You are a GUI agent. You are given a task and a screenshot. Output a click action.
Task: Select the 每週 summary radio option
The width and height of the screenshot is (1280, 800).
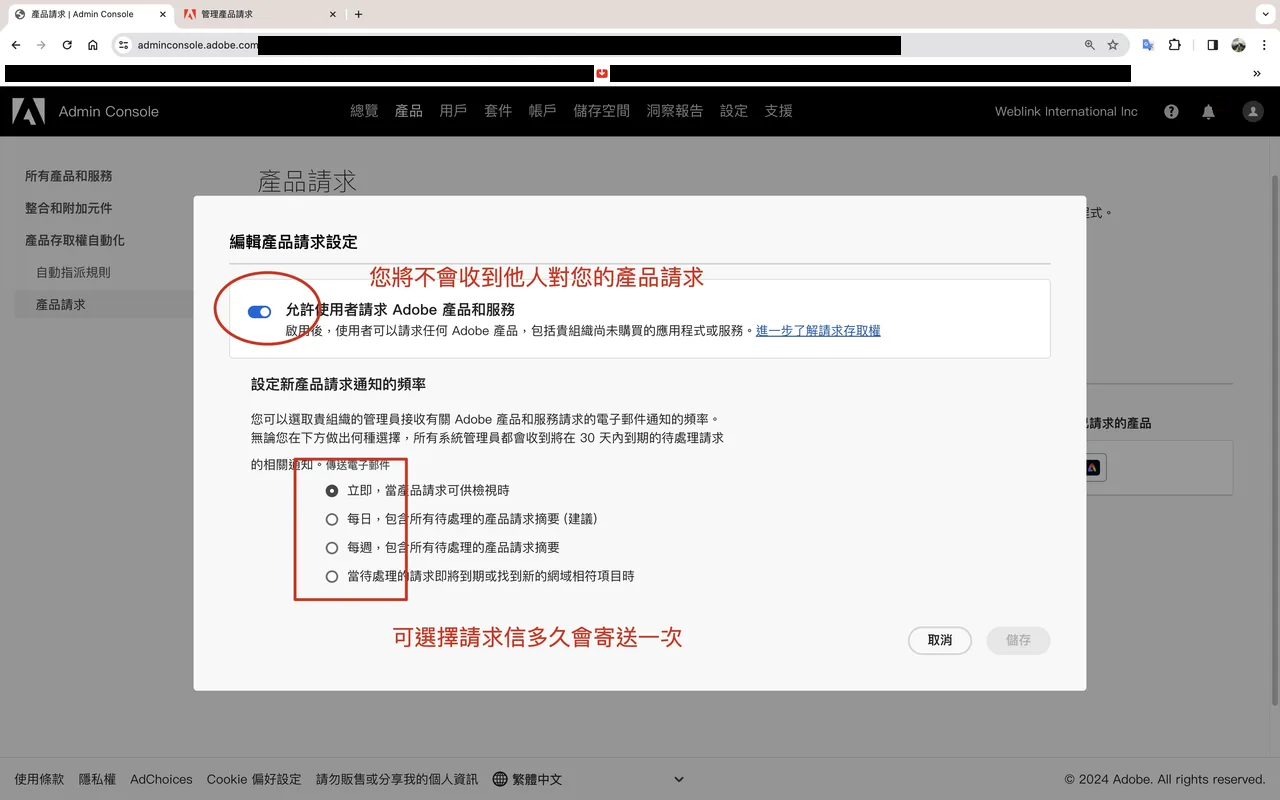pyautogui.click(x=332, y=548)
